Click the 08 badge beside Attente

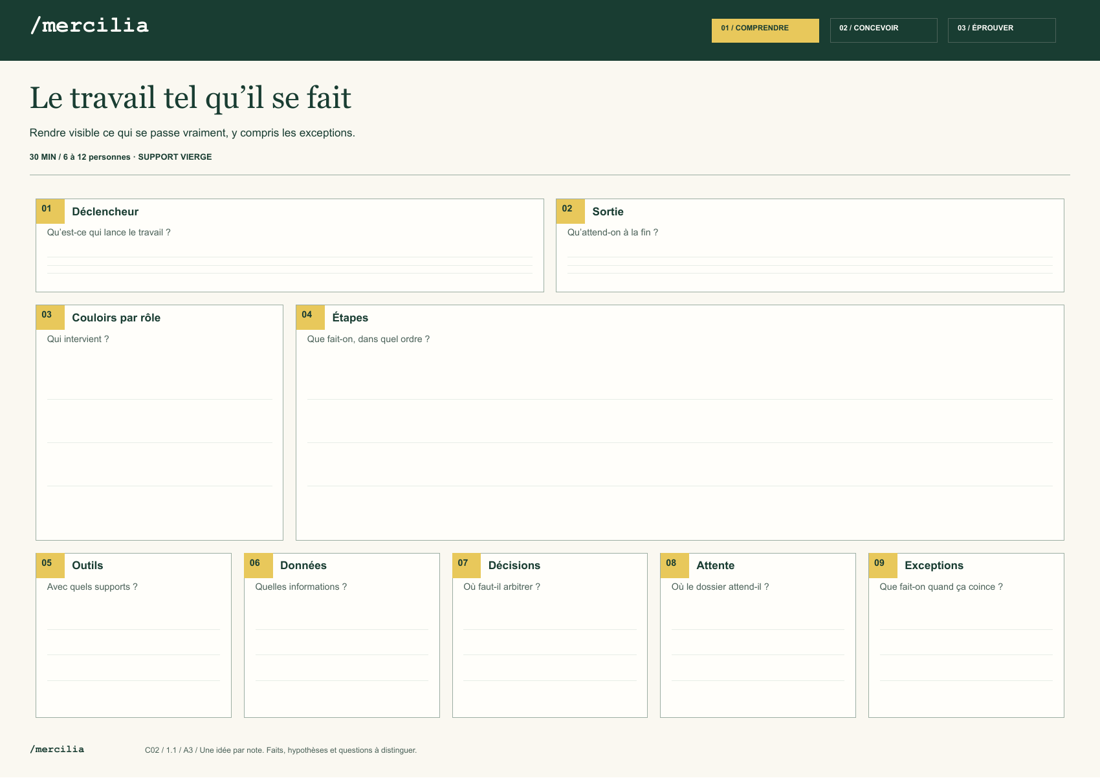pyautogui.click(x=674, y=565)
